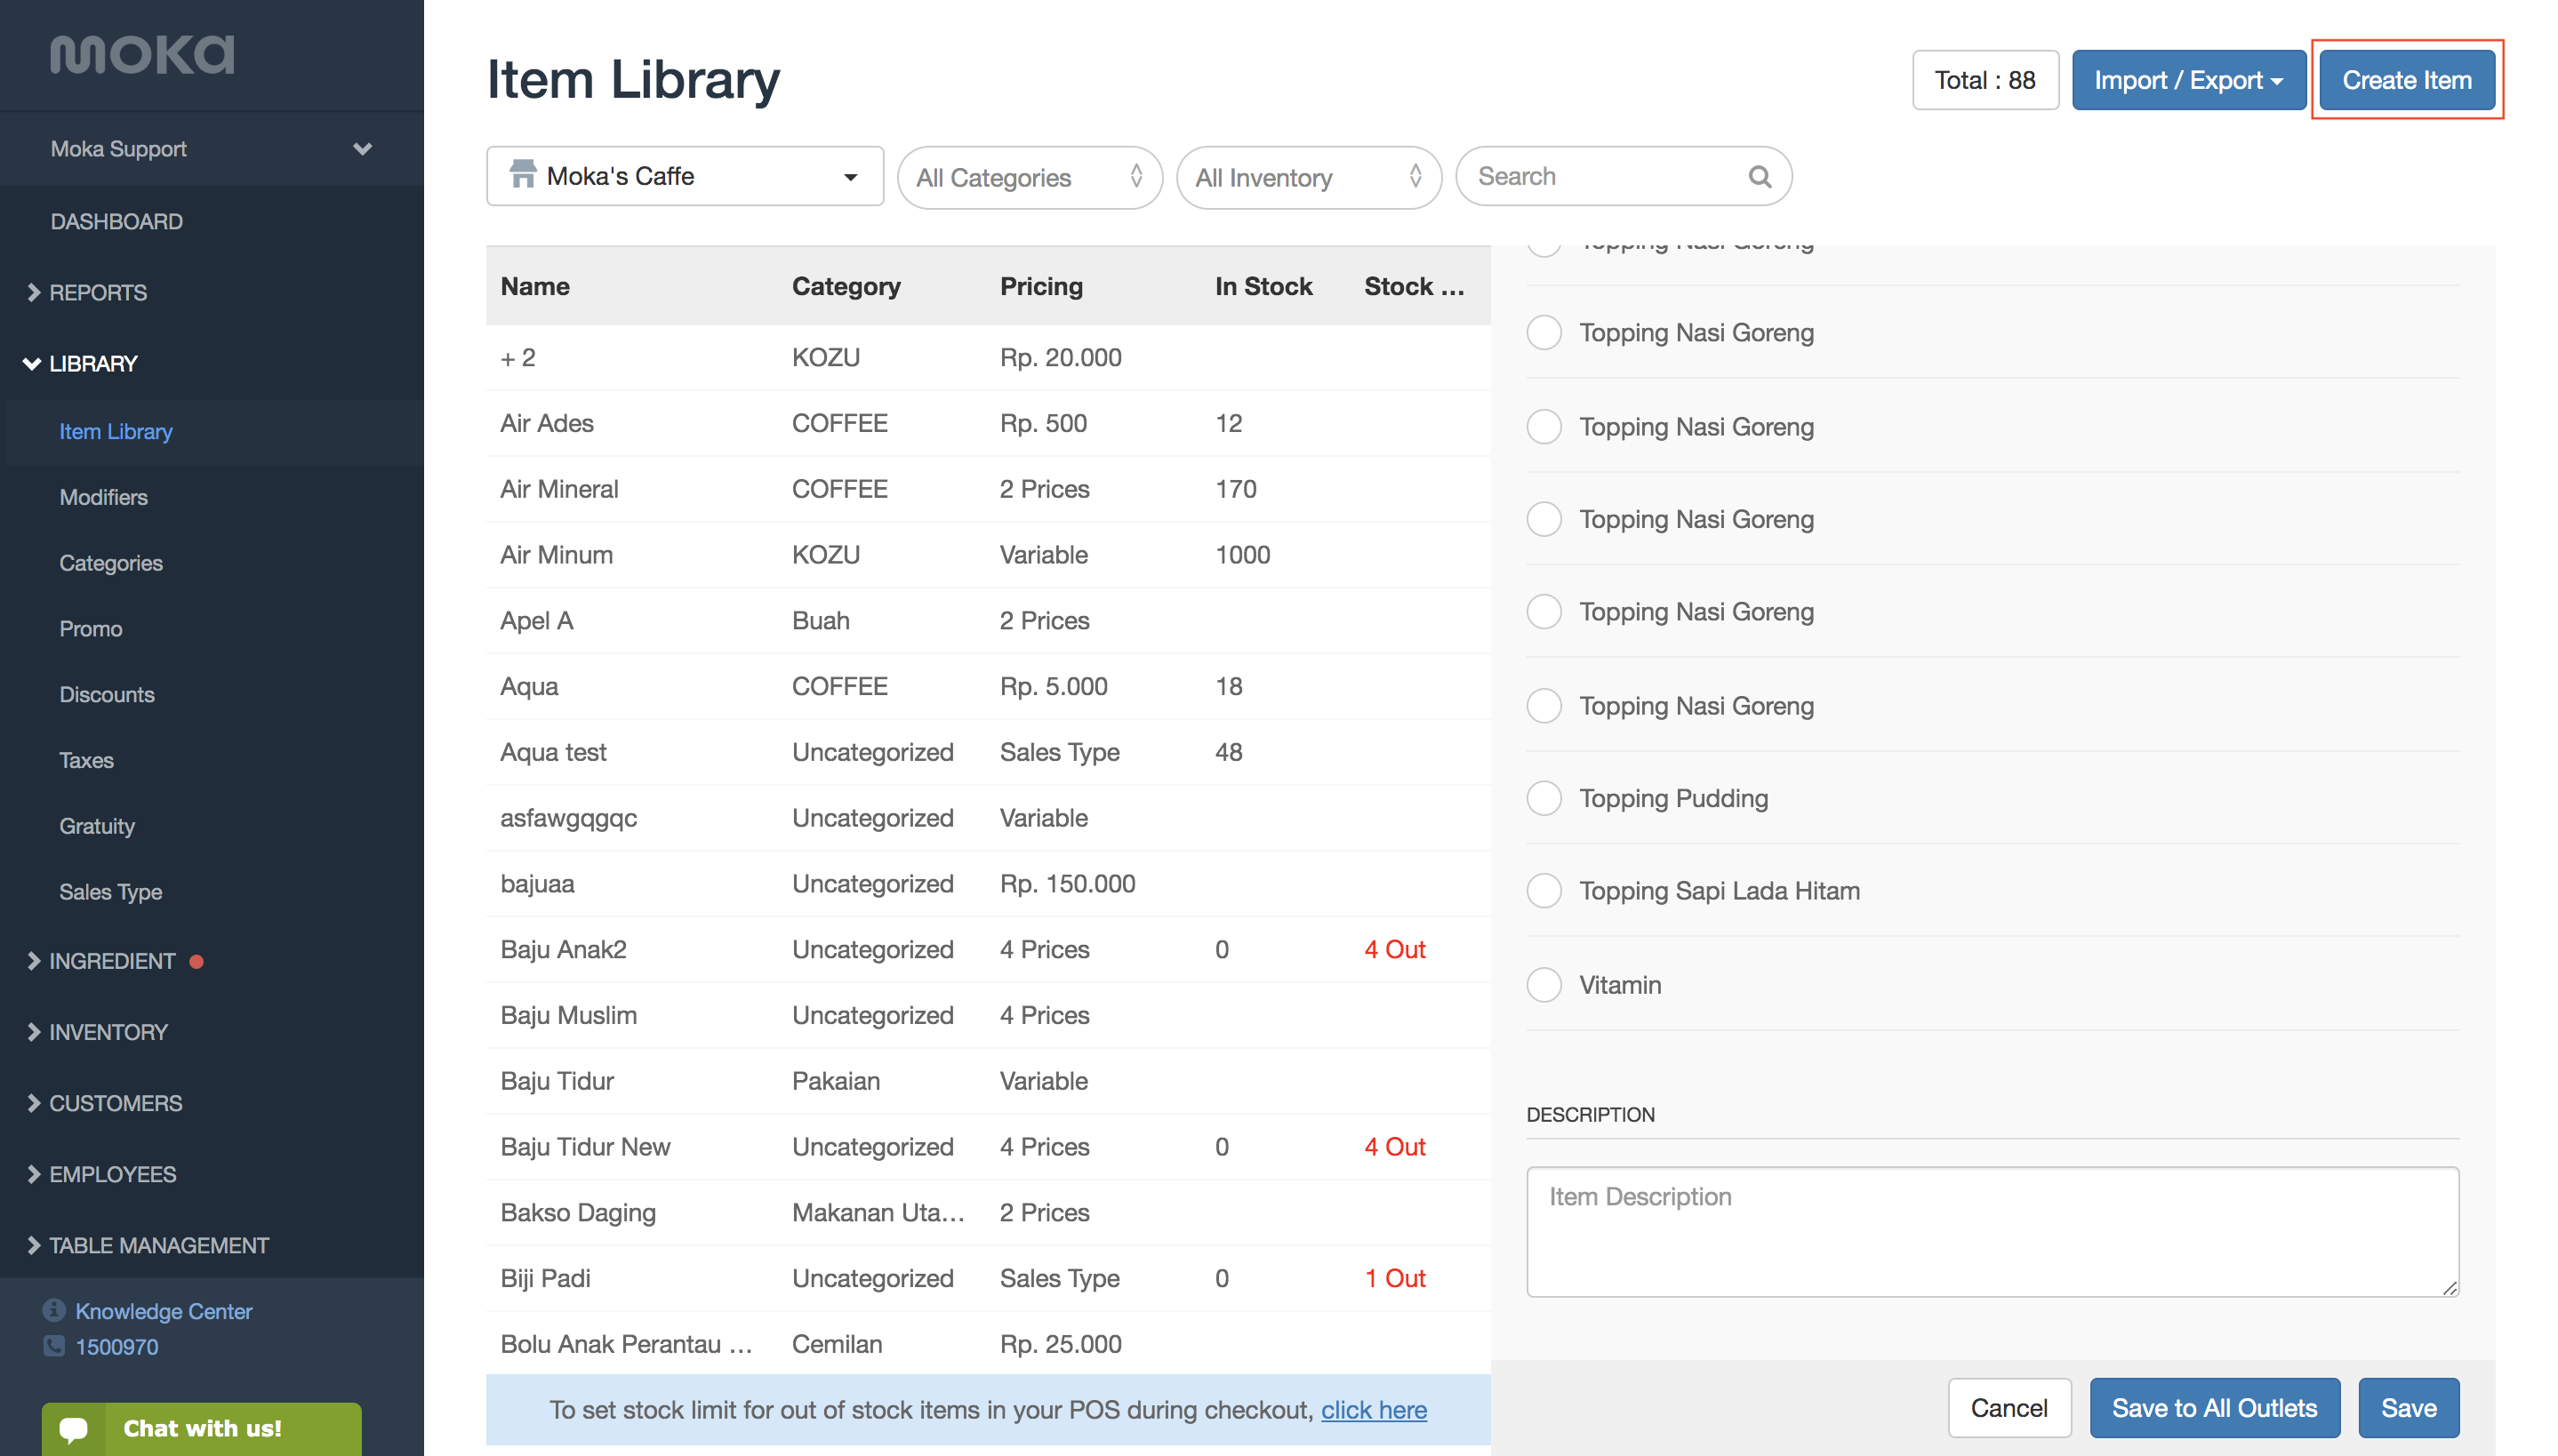
Task: Open the All Categories filter
Action: [x=1028, y=178]
